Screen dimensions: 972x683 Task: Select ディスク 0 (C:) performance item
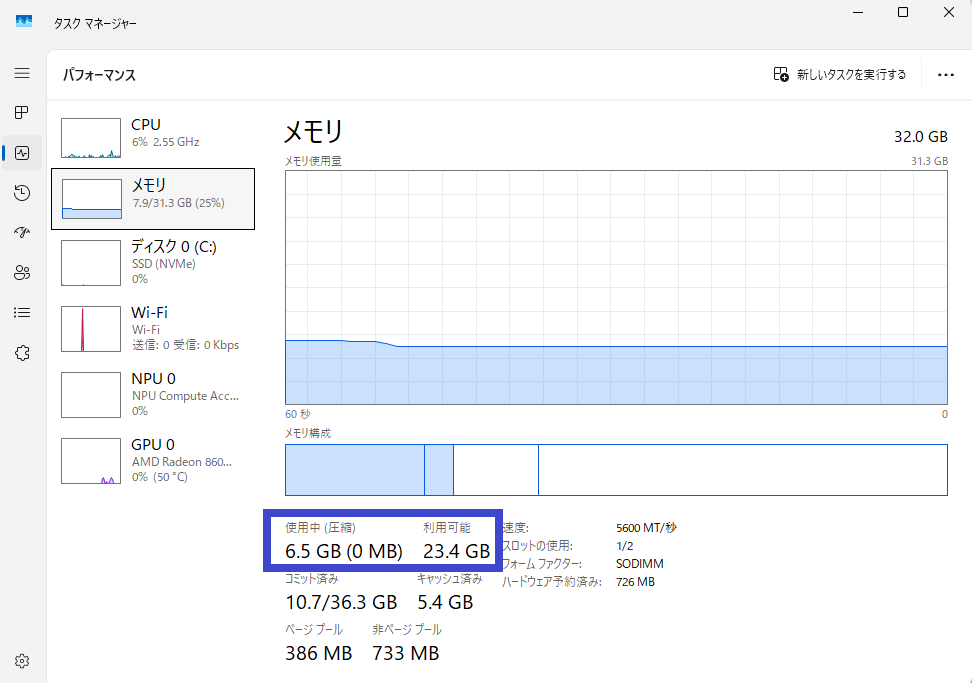(x=152, y=263)
